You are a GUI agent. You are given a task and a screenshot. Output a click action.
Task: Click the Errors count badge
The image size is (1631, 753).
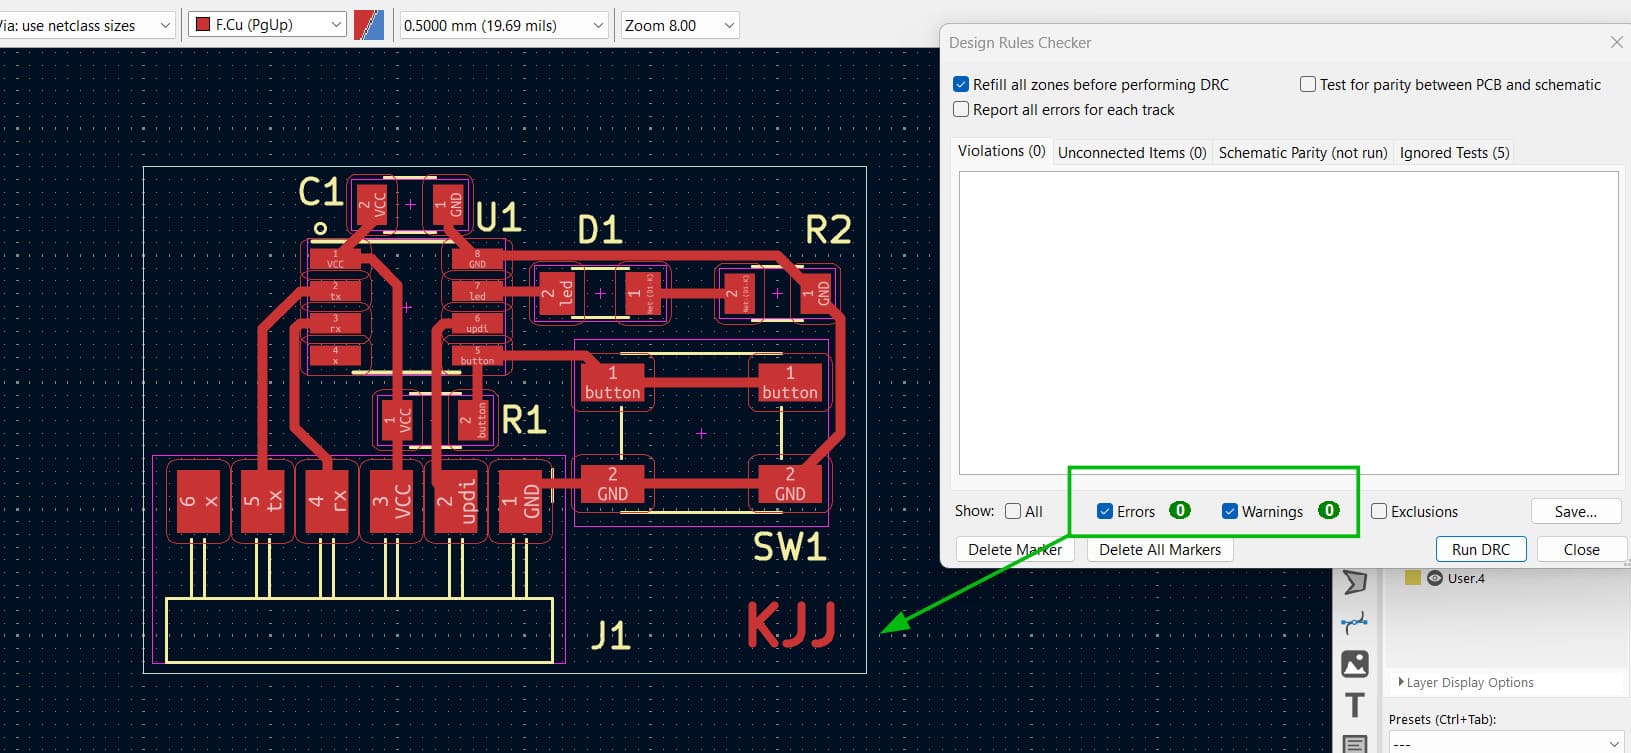1180,511
